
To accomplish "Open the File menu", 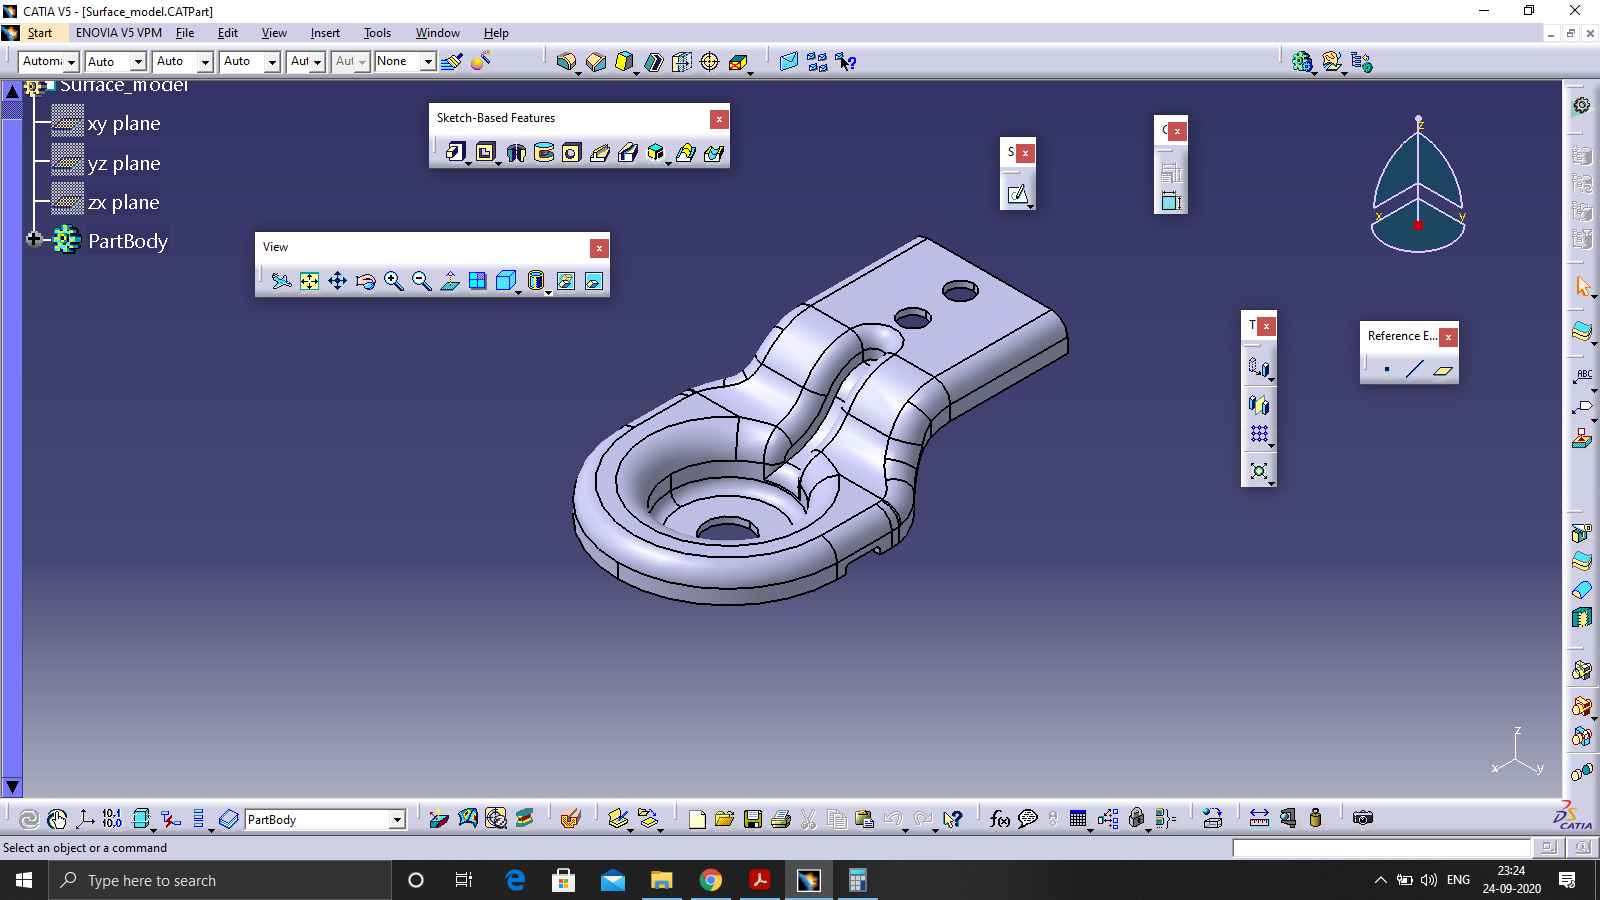I will click(185, 33).
